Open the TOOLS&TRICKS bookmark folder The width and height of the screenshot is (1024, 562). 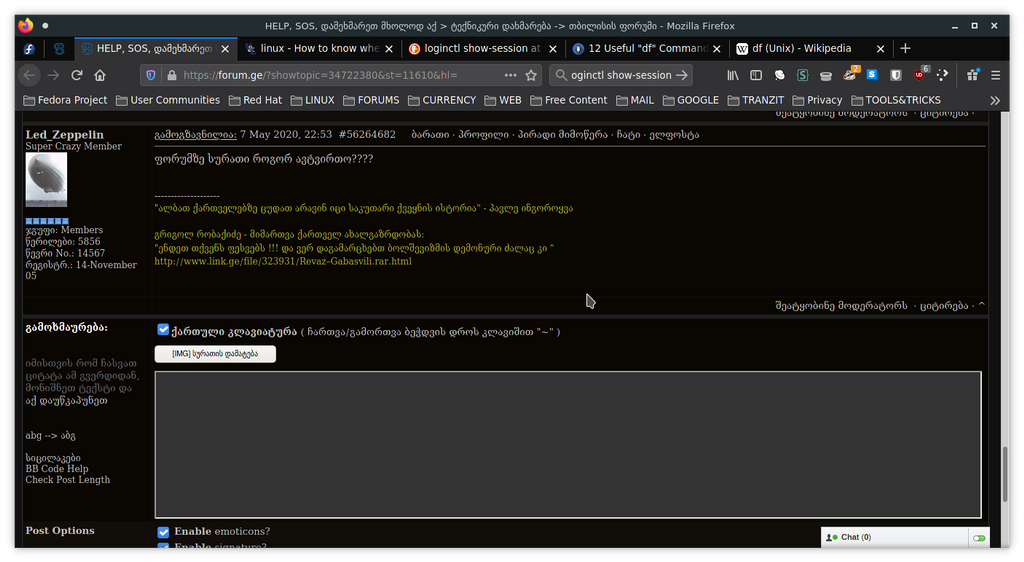tap(896, 101)
